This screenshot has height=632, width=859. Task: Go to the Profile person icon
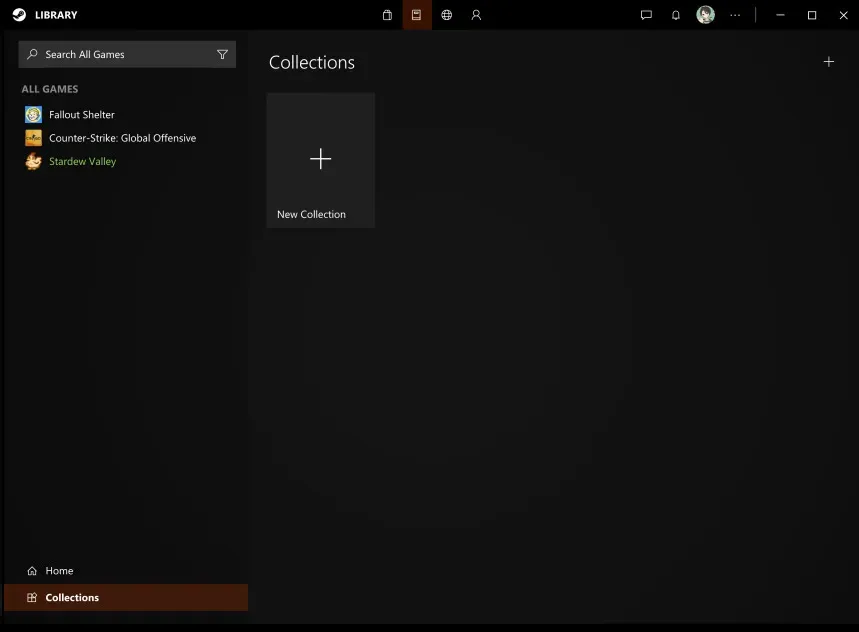(x=476, y=15)
